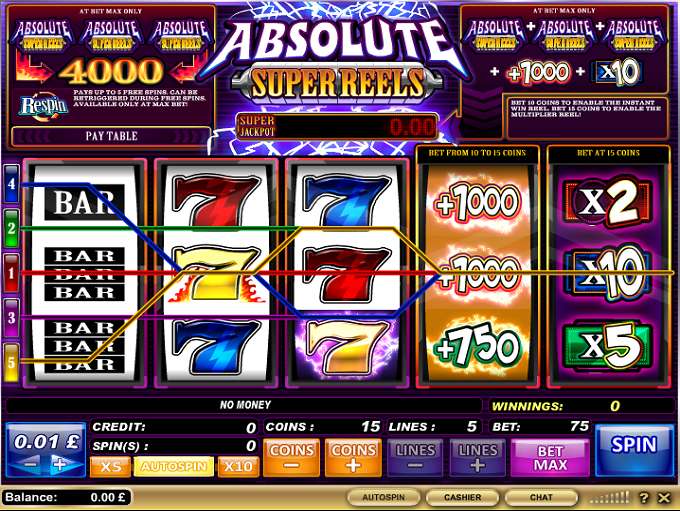The height and width of the screenshot is (511, 680).
Task: Select the X5 autospin option
Action: (x=110, y=466)
